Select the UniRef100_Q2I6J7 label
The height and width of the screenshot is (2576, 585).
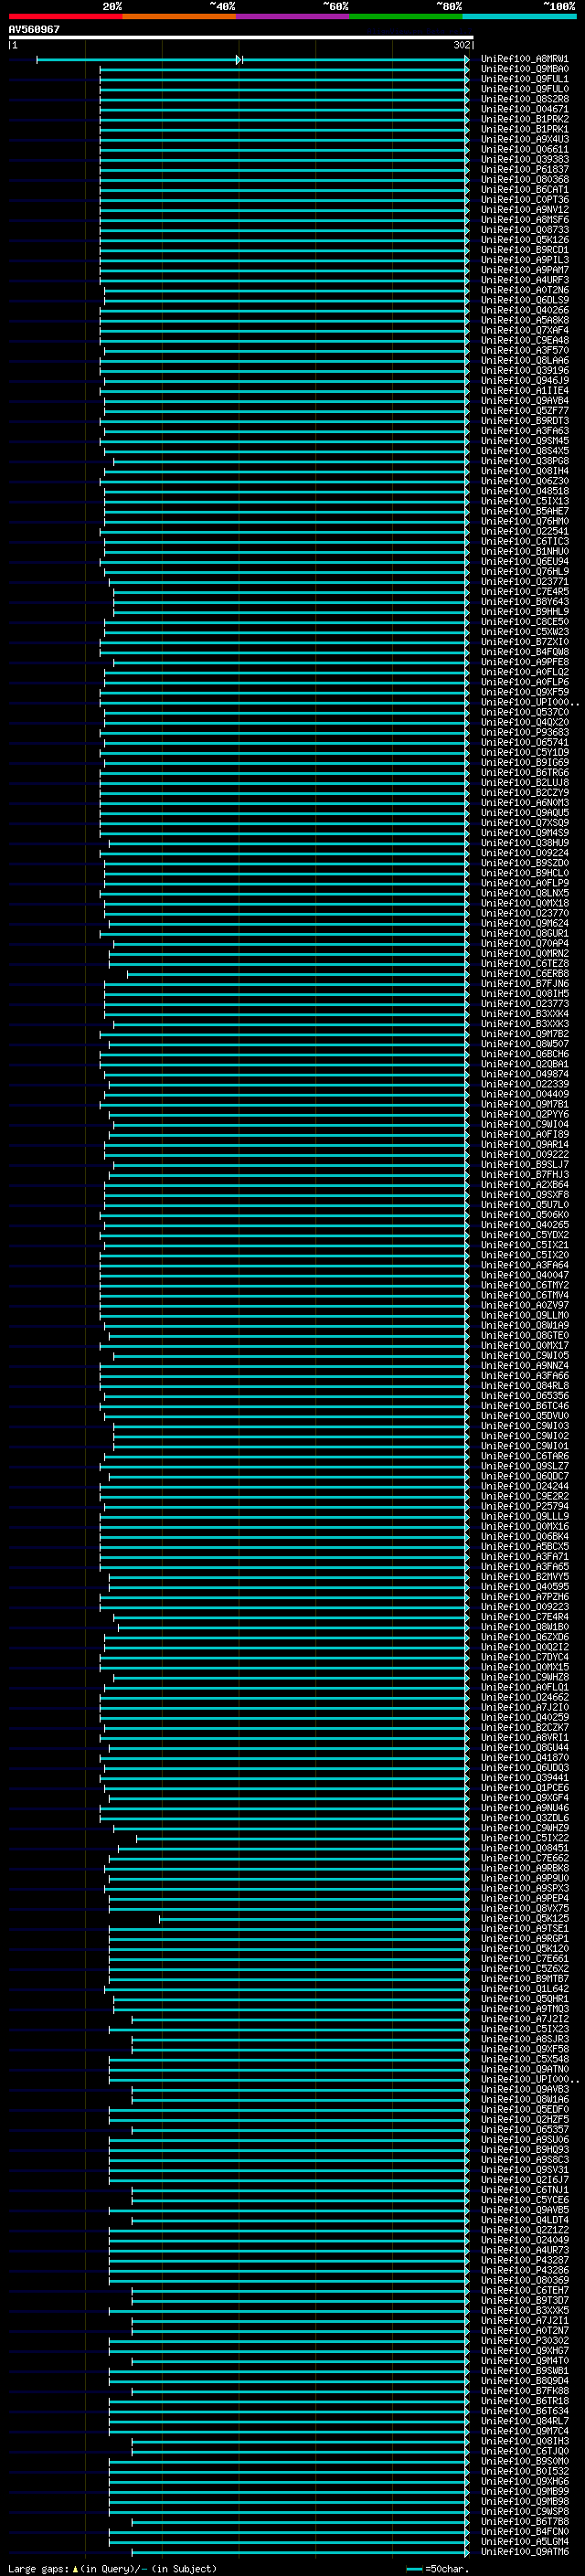point(524,2179)
